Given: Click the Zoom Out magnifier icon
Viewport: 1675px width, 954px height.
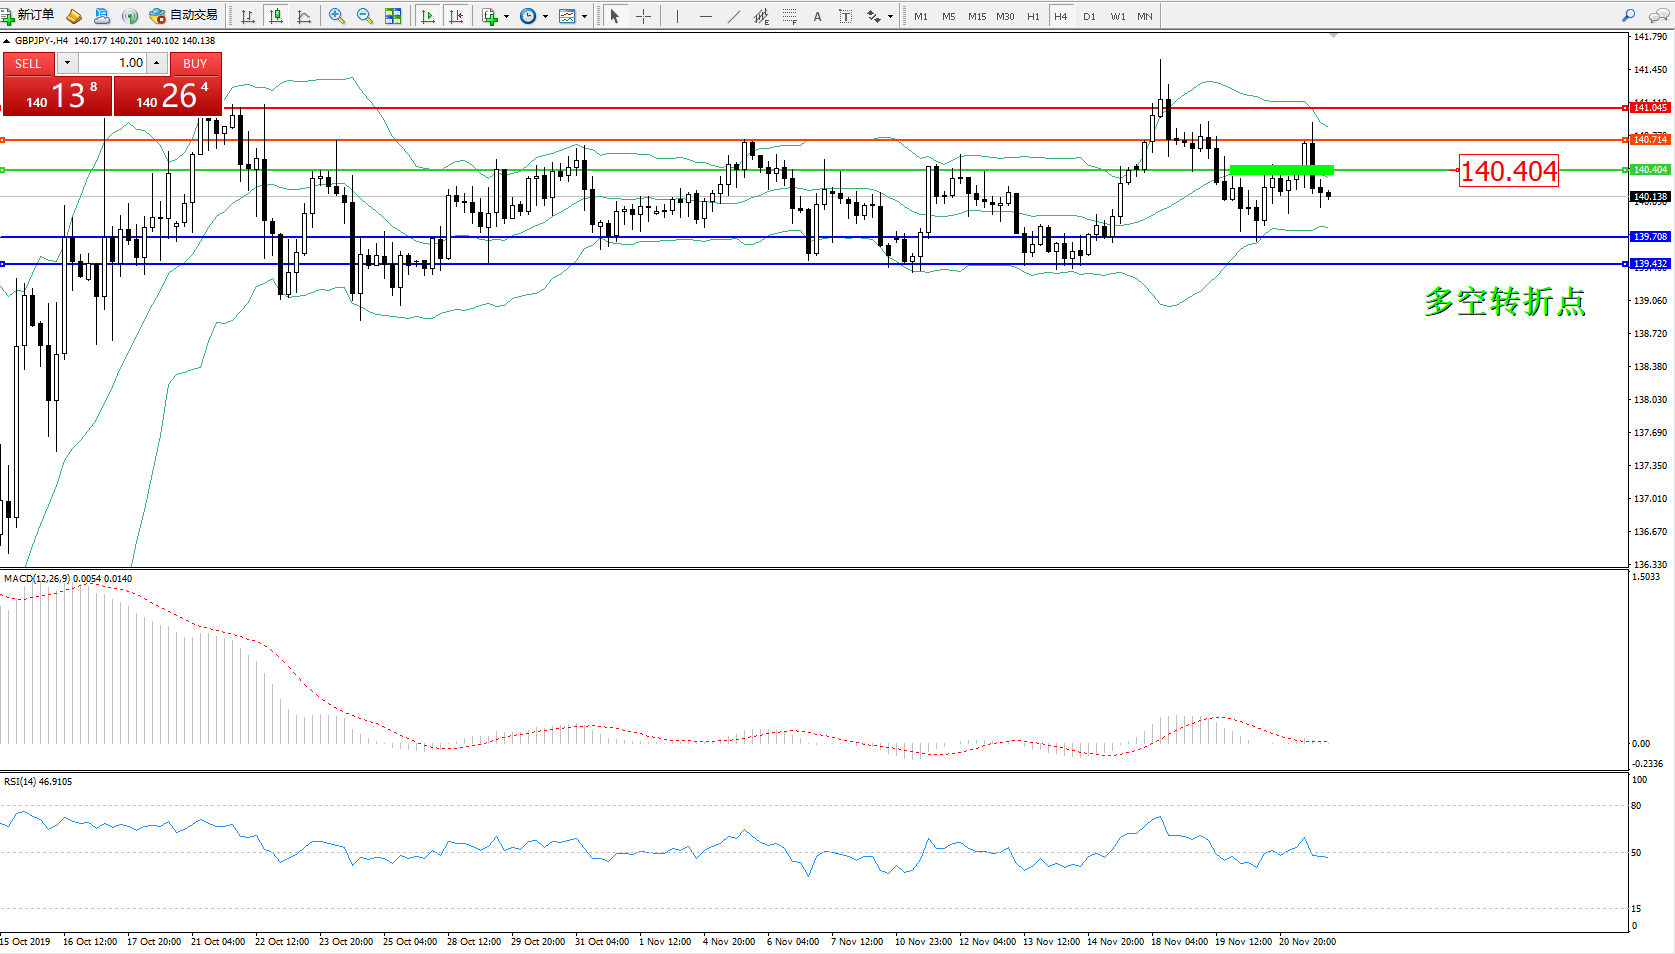Looking at the screenshot, I should (x=365, y=16).
